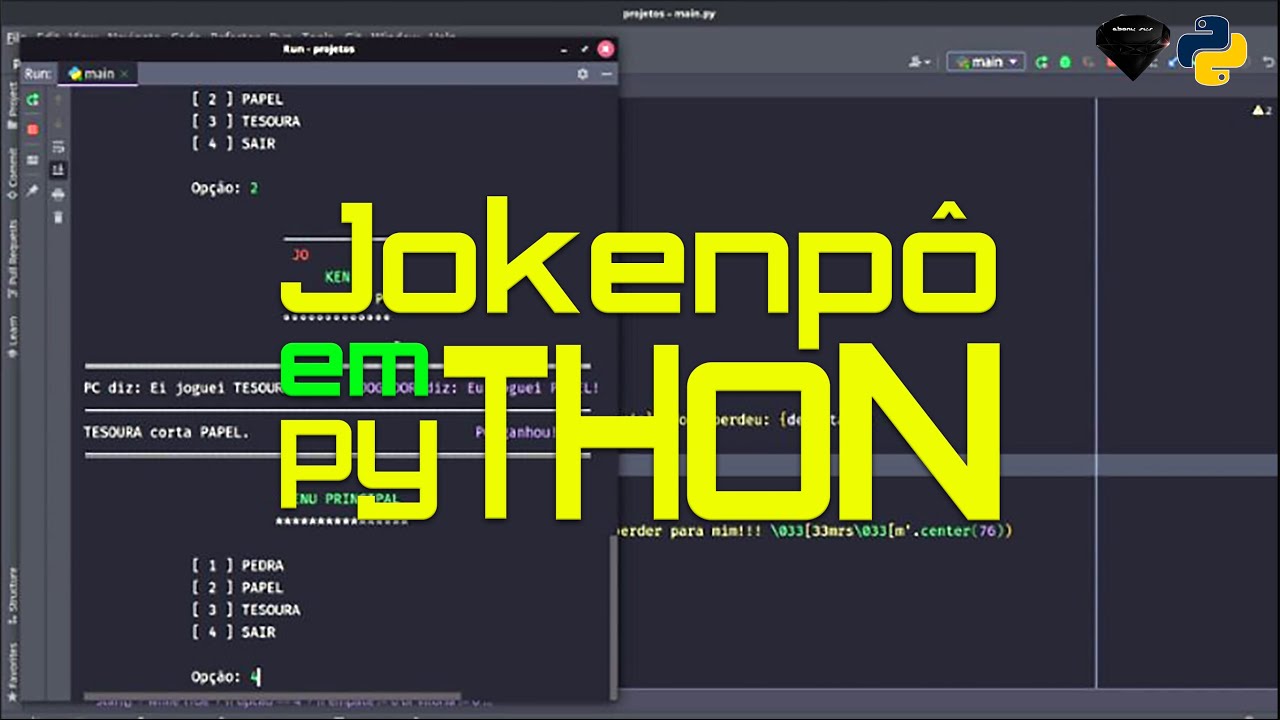The image size is (1280, 720).
Task: Click 'TESOURA corta PAPEL.' output line
Action: 166,432
